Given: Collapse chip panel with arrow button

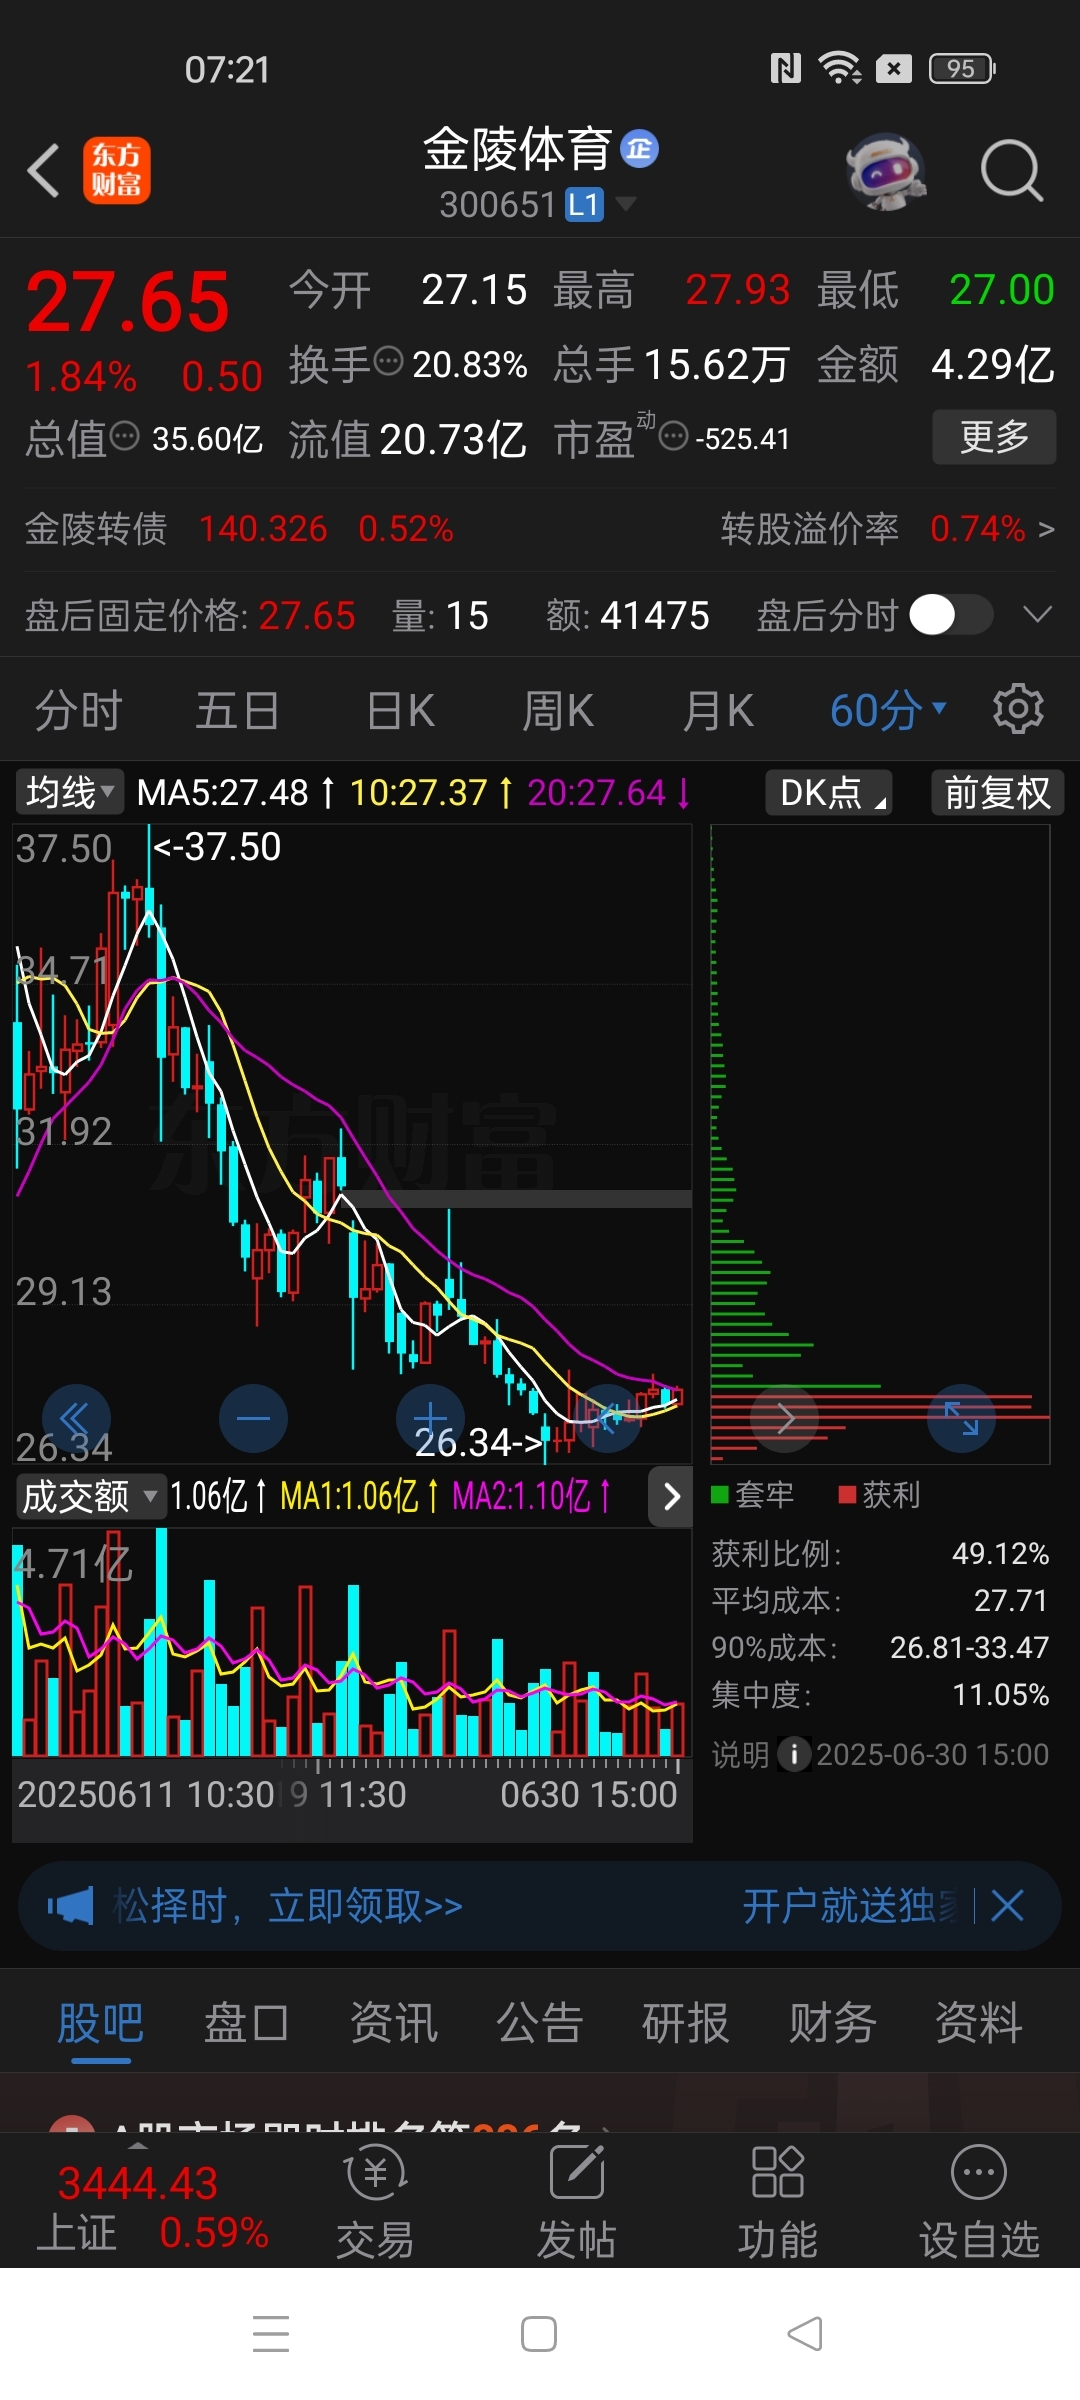Looking at the screenshot, I should pos(671,1496).
